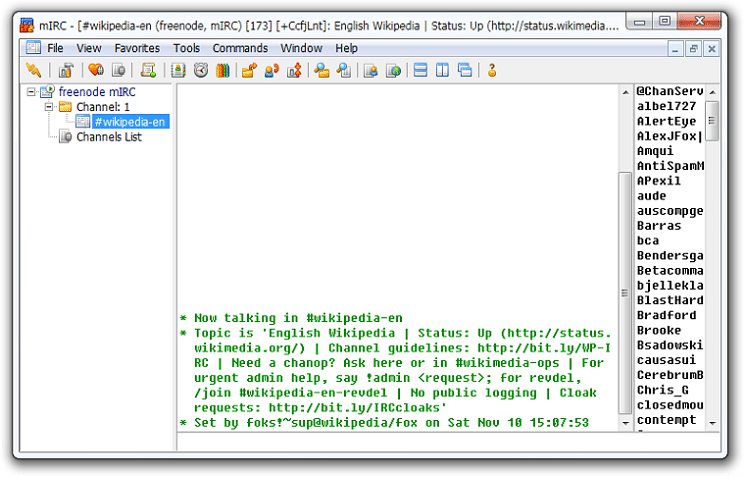Collapse the freenode mIRC tree node
The height and width of the screenshot is (477, 745).
(31, 92)
